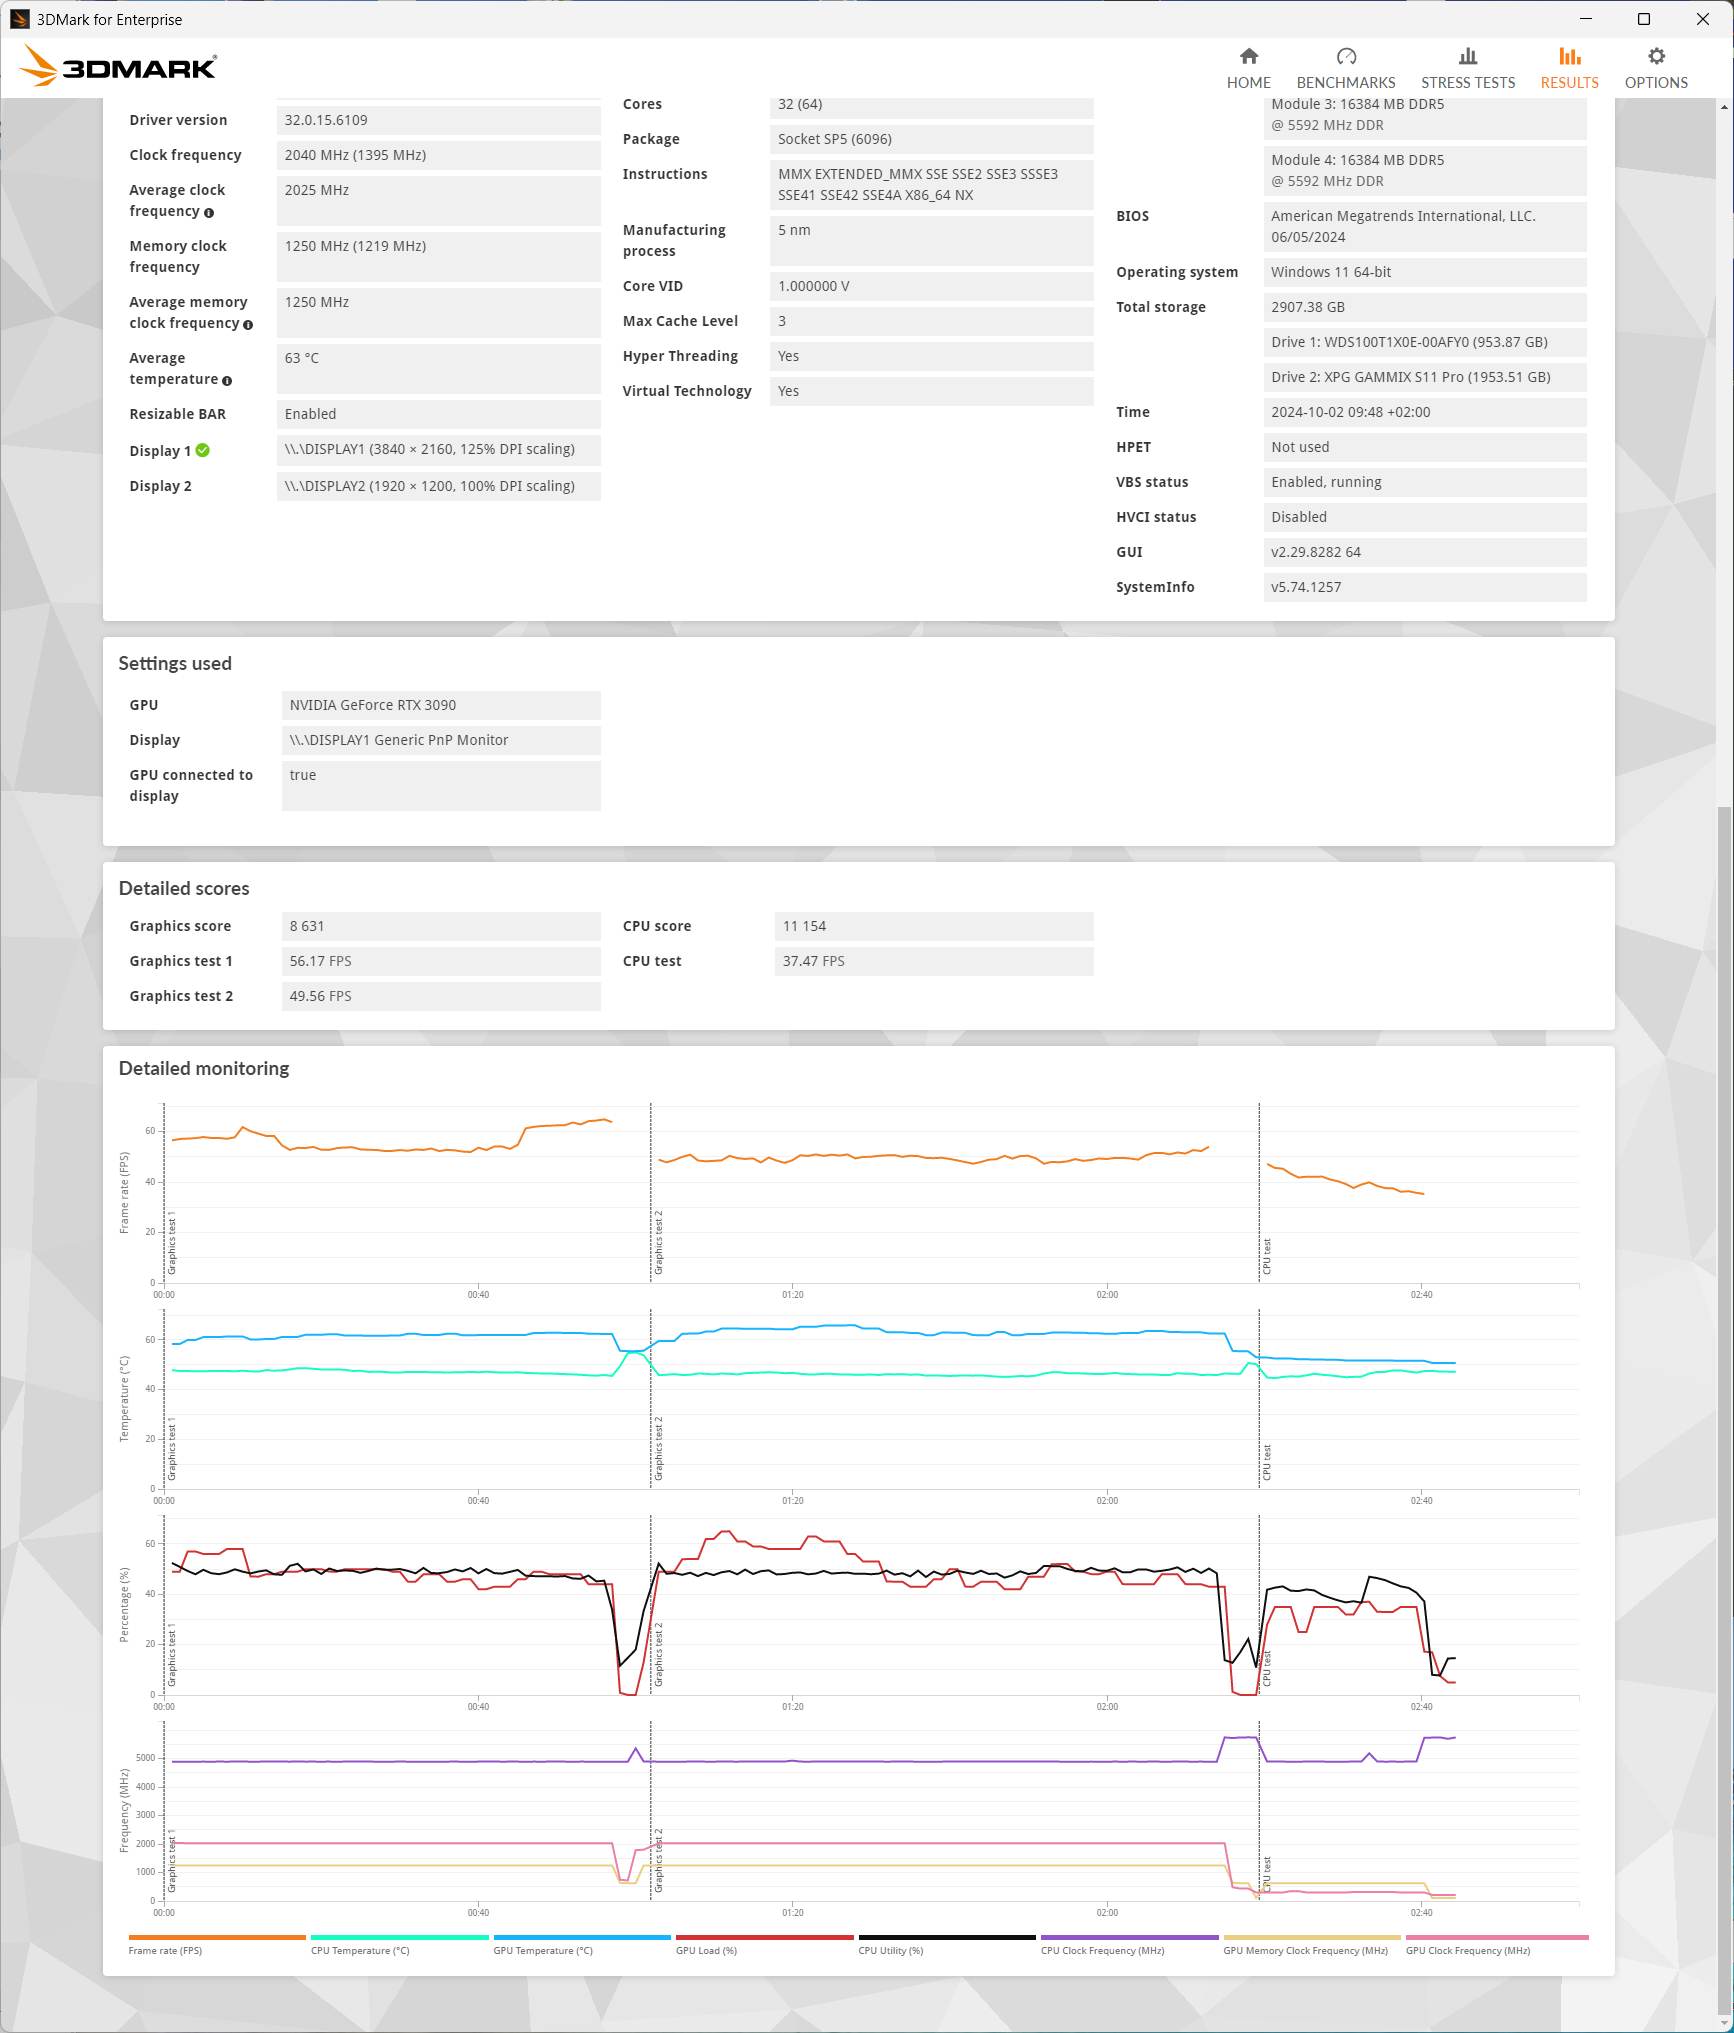Image resolution: width=1734 pixels, height=2033 pixels.
Task: Click the Settings used heading
Action: coord(175,663)
